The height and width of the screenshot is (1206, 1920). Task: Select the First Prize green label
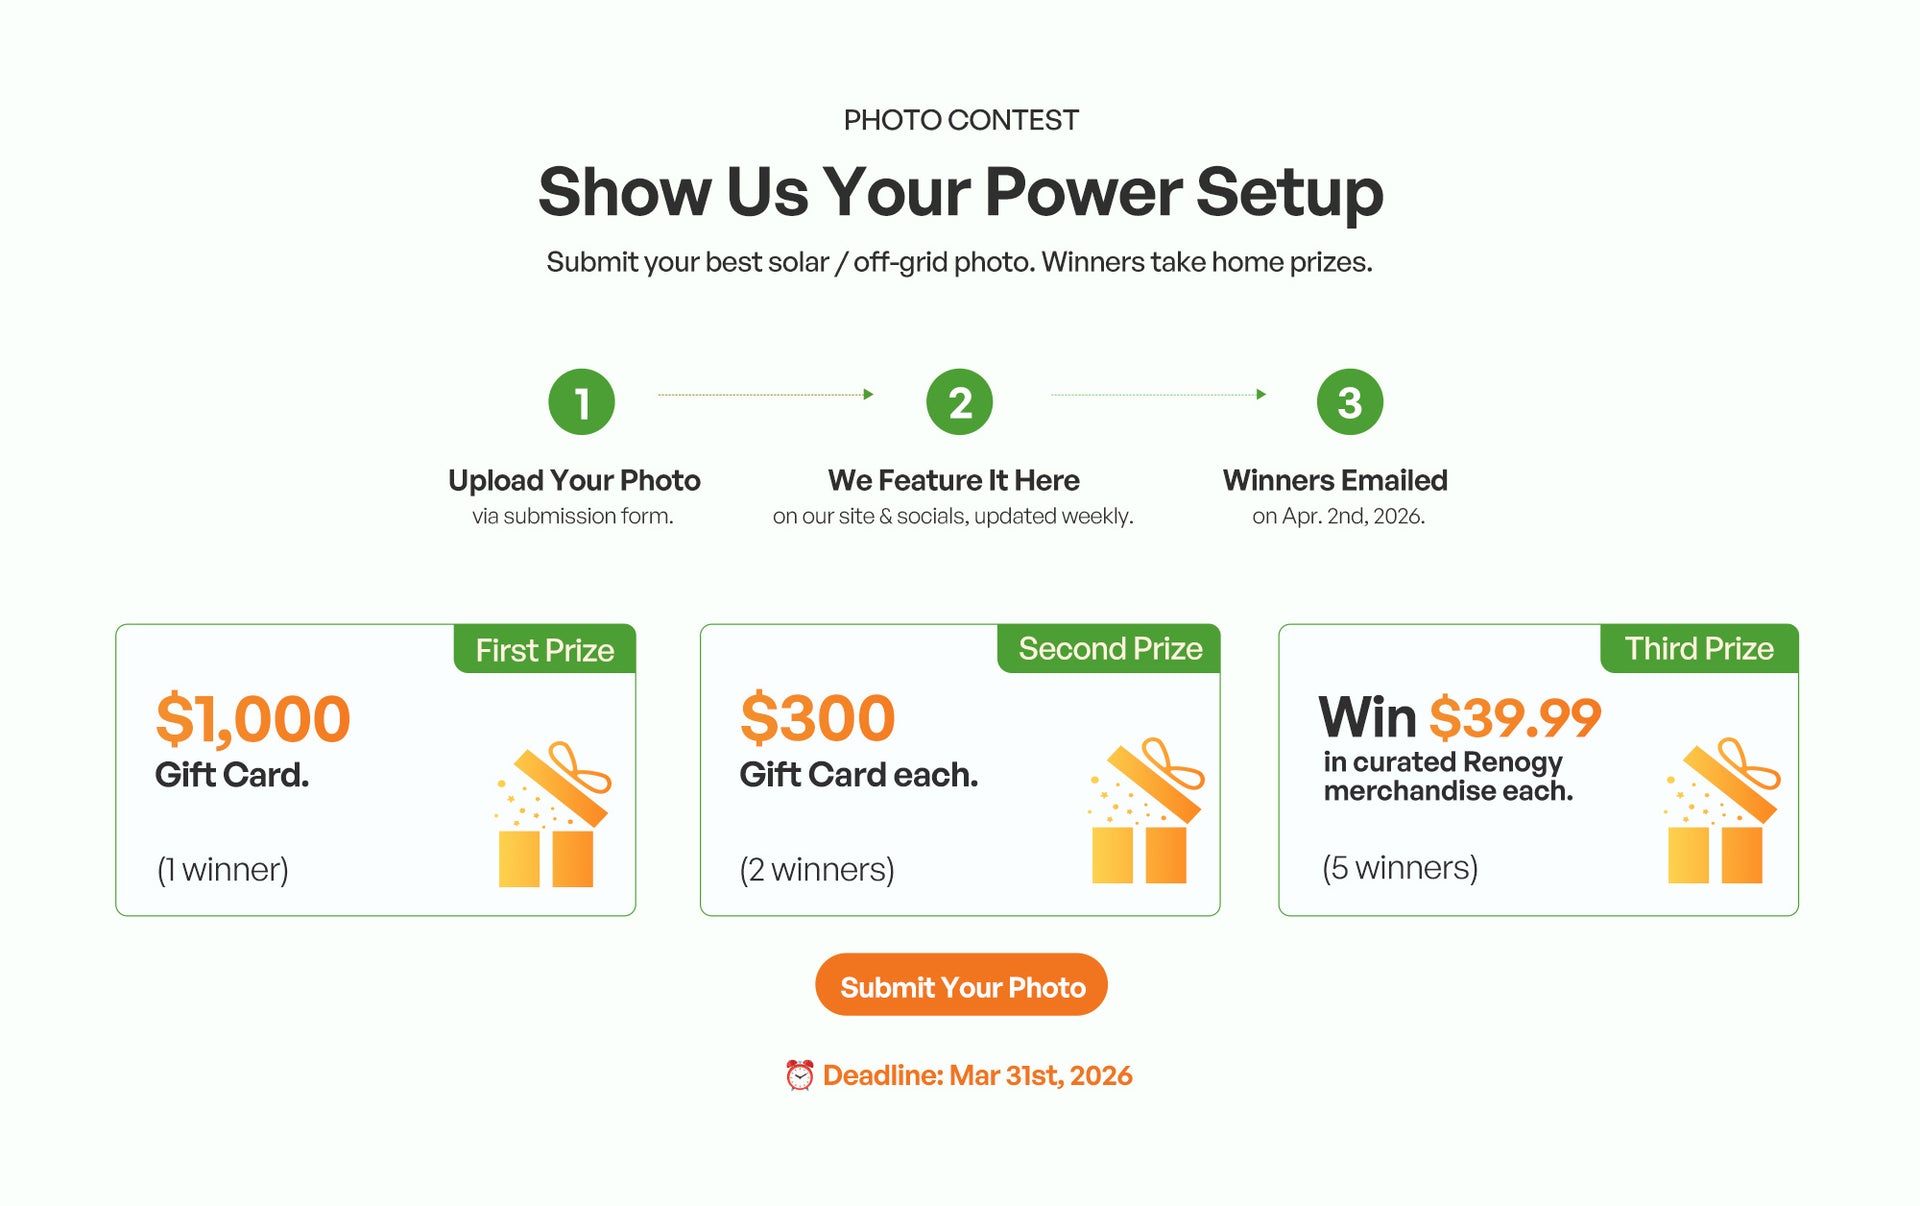[x=544, y=650]
